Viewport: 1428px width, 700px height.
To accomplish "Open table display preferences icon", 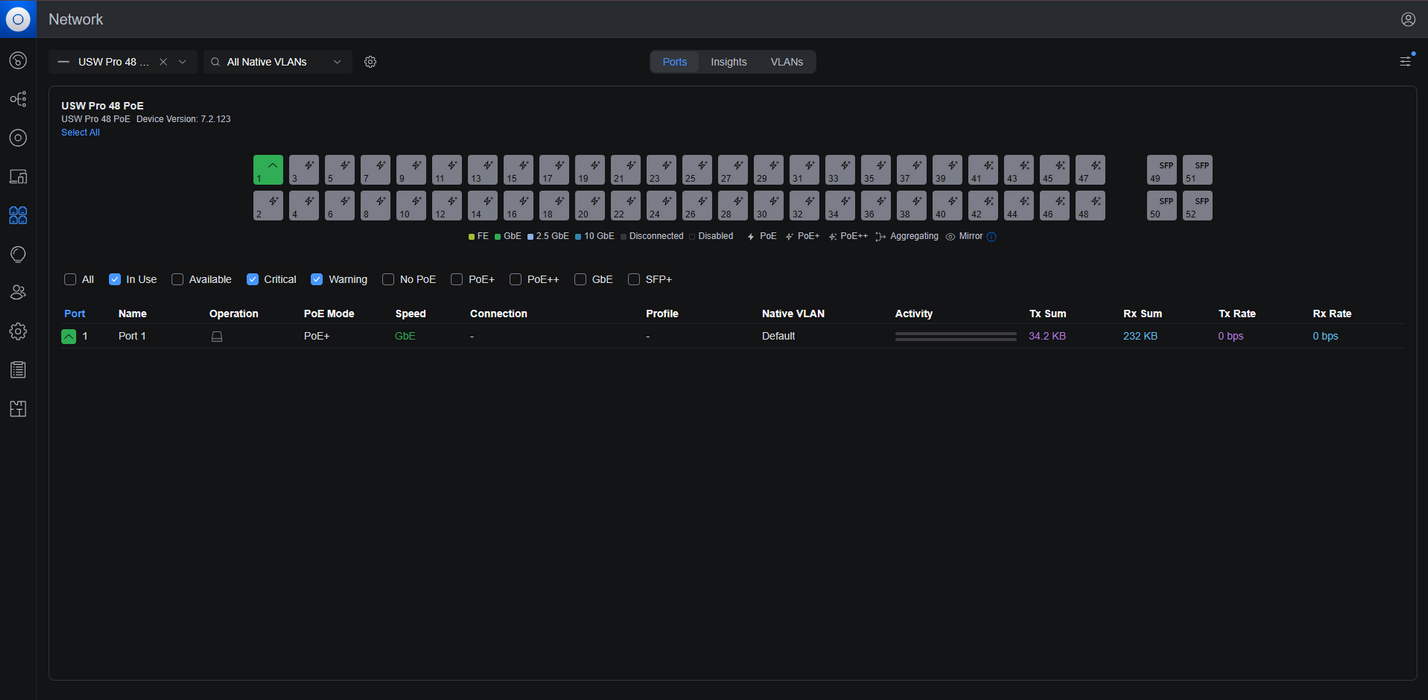I will pyautogui.click(x=1406, y=62).
